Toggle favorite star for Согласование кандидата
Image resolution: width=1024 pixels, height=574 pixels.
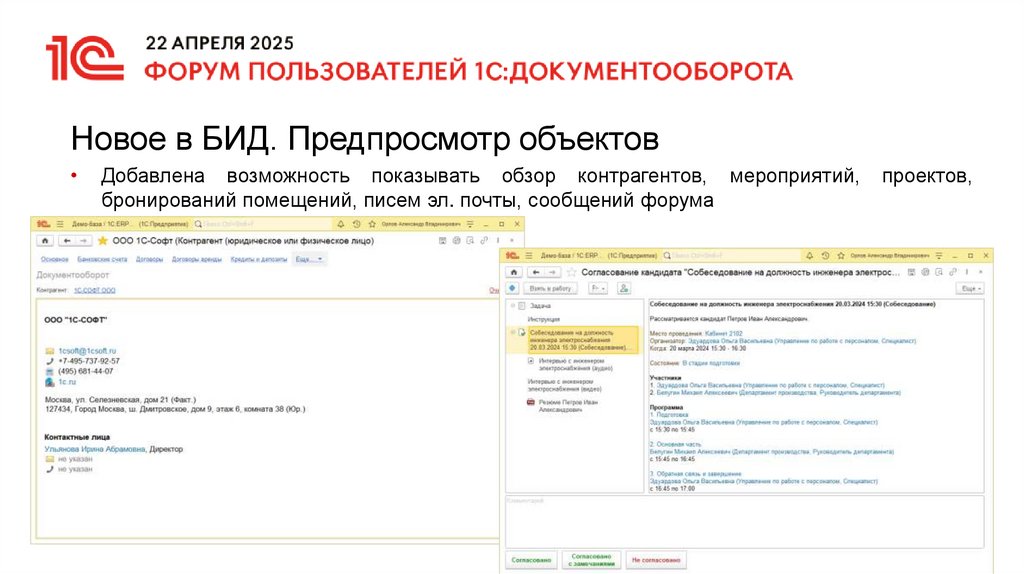(x=571, y=272)
